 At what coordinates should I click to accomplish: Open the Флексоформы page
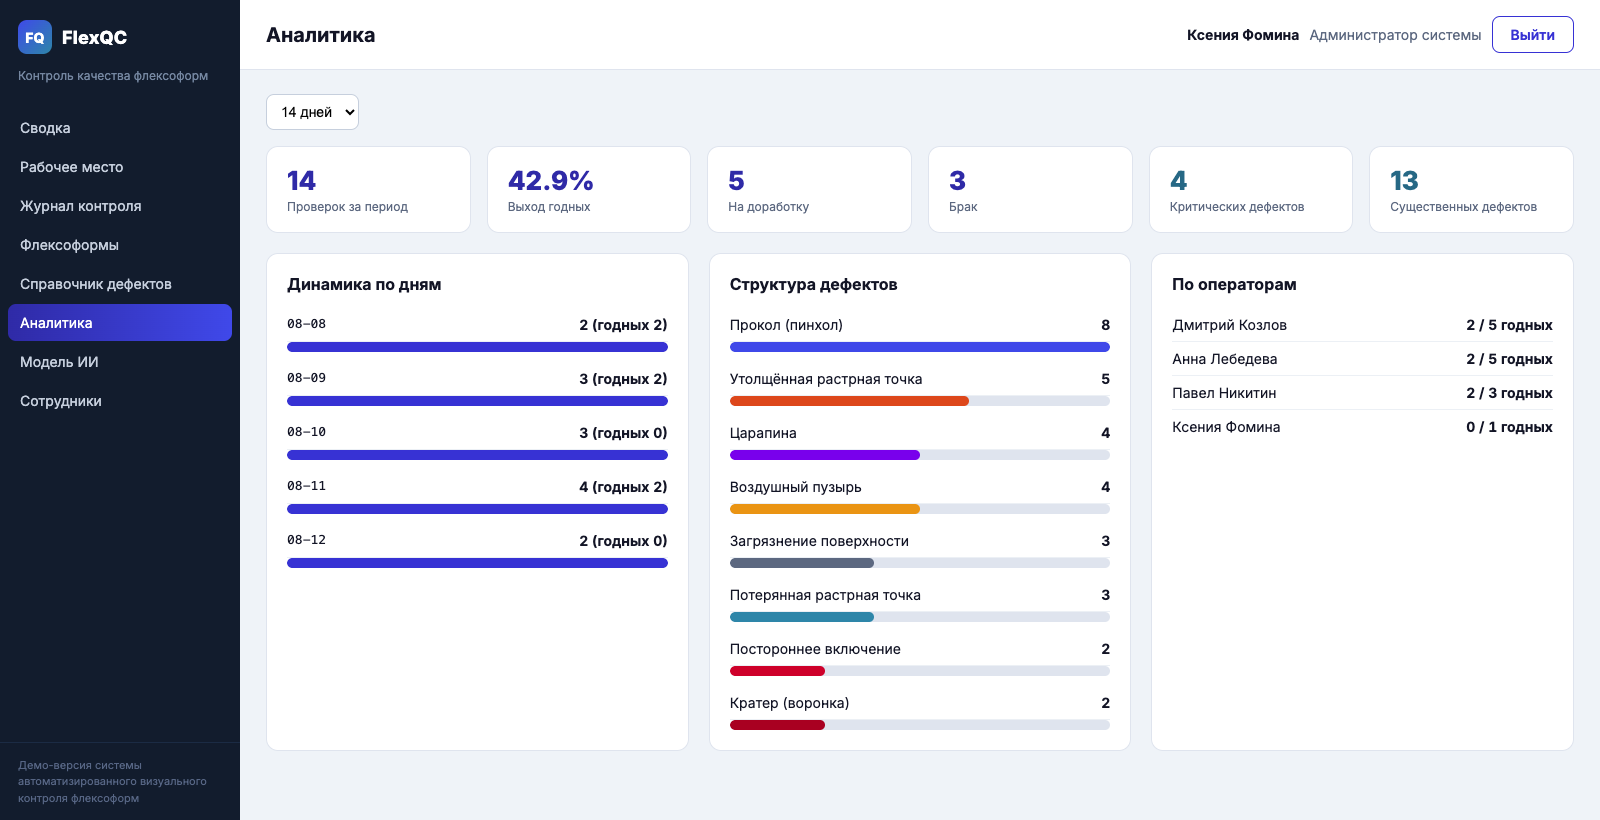(x=120, y=245)
